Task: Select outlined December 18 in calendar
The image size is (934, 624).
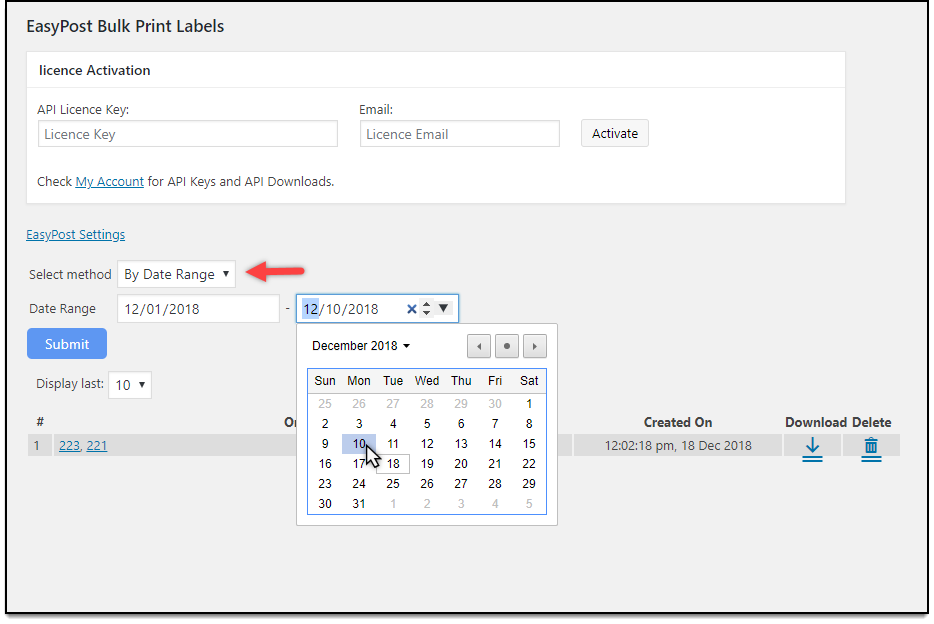Action: [x=393, y=464]
